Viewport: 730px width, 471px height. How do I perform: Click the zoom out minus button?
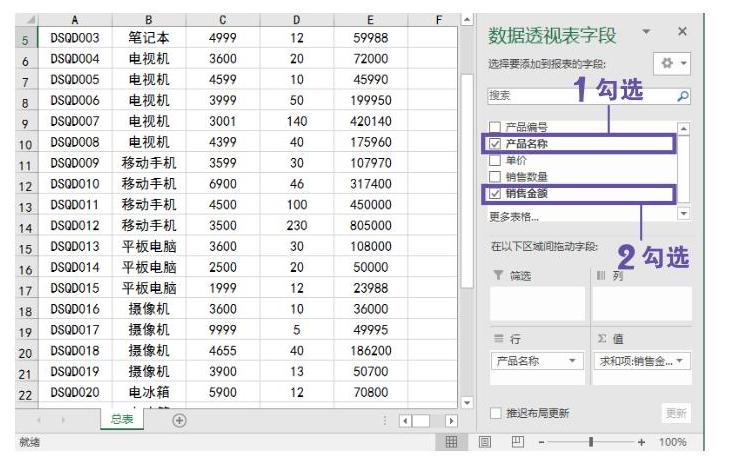[541, 442]
